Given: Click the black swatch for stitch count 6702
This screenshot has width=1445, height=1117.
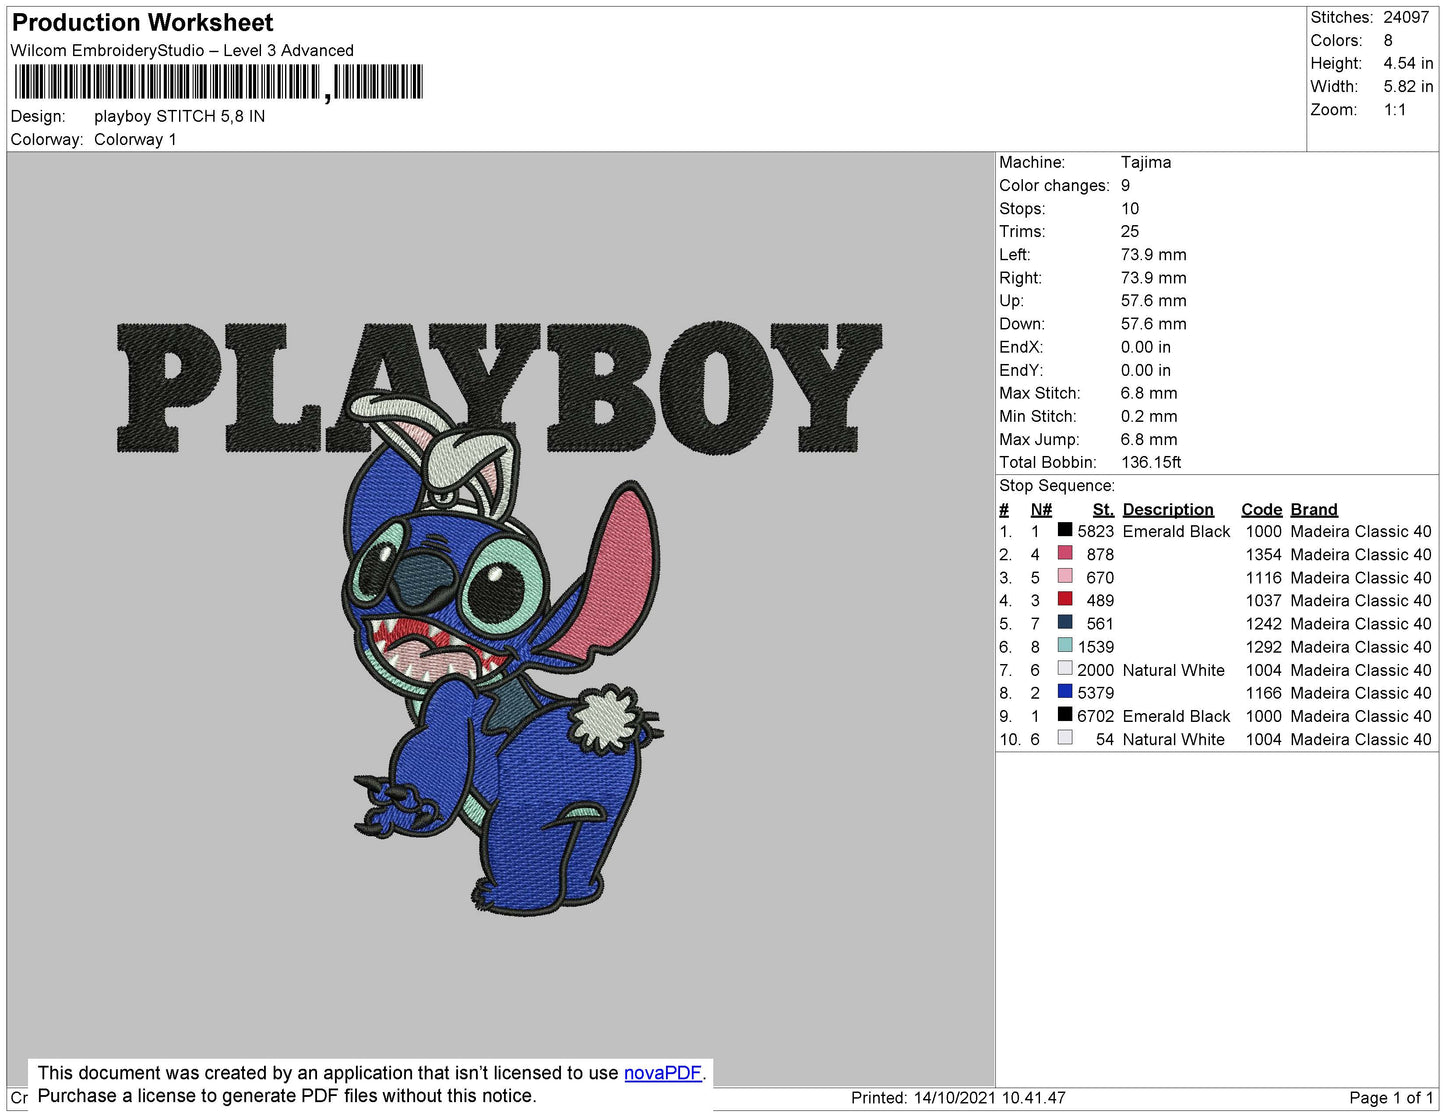Looking at the screenshot, I should [x=1065, y=714].
